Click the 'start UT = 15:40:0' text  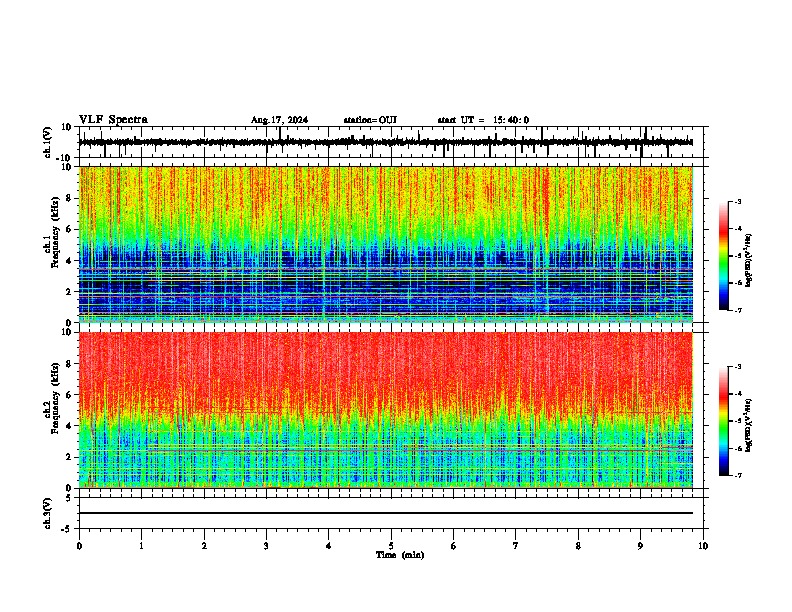pos(483,120)
